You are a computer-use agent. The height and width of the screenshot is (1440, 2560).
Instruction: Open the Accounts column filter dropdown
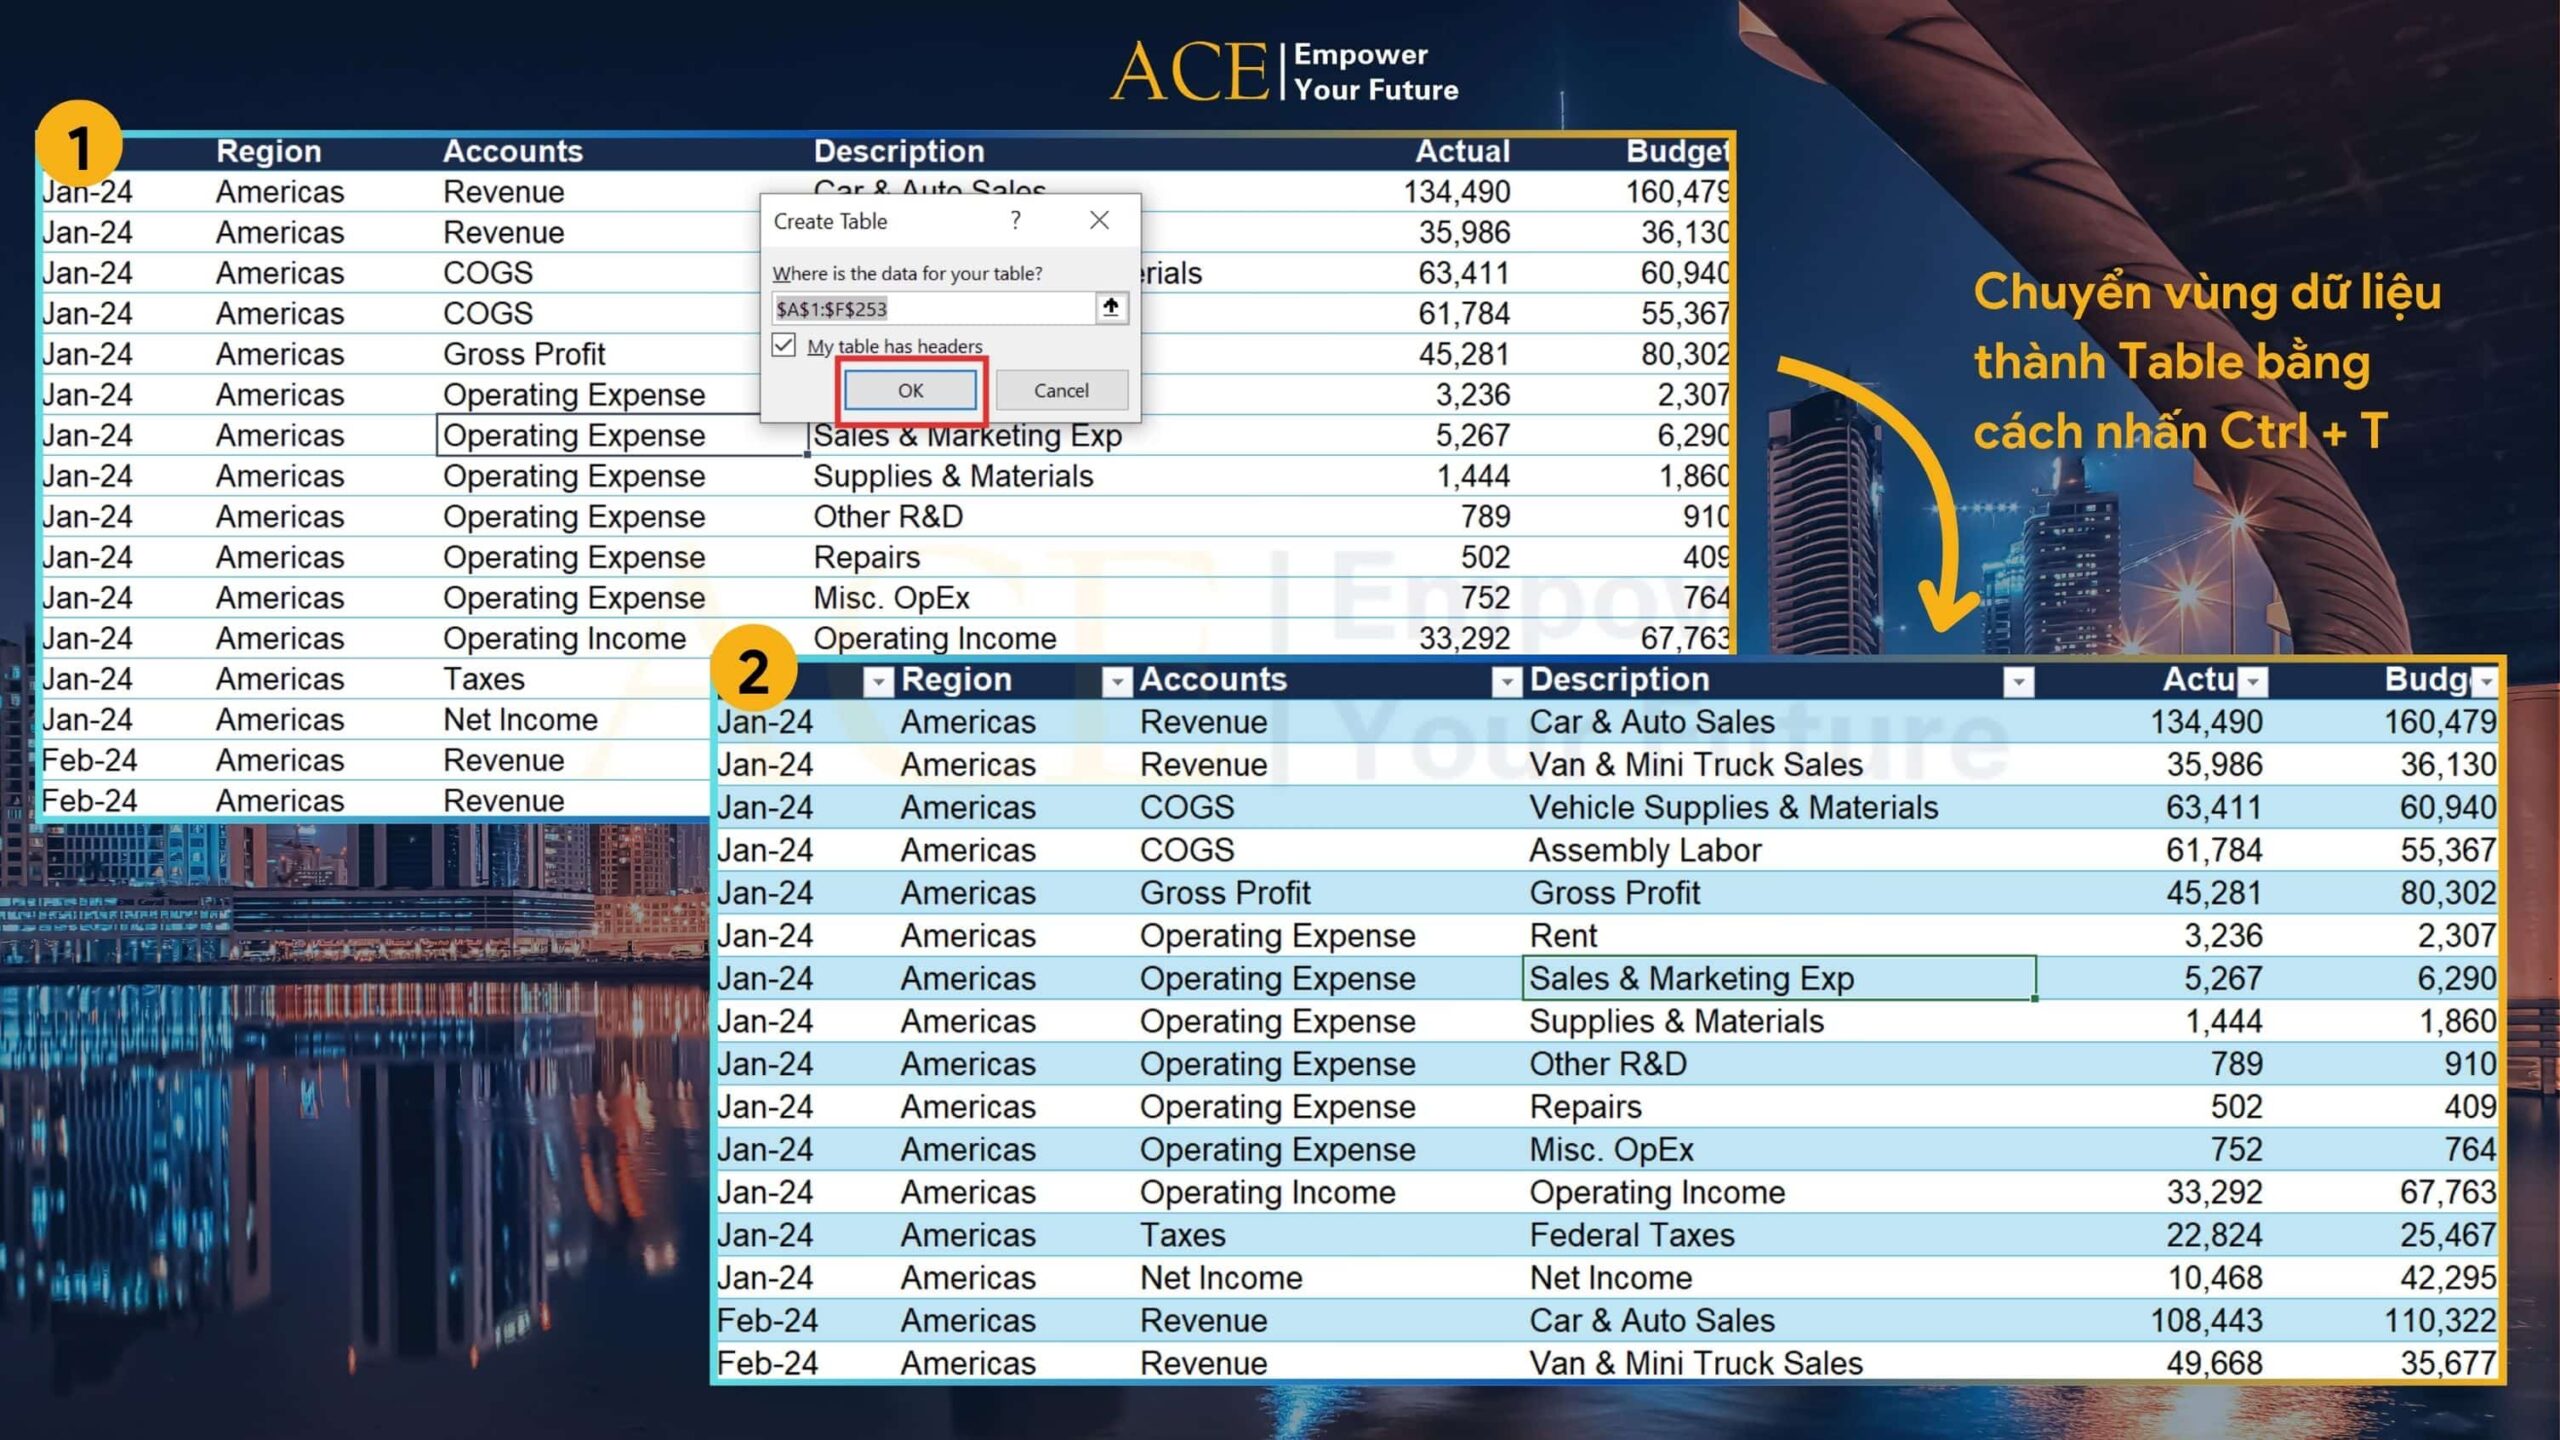[1505, 681]
